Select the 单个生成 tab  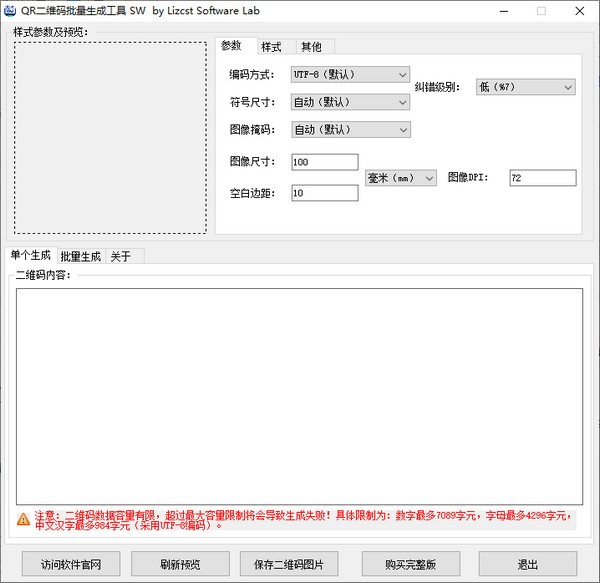click(x=30, y=255)
